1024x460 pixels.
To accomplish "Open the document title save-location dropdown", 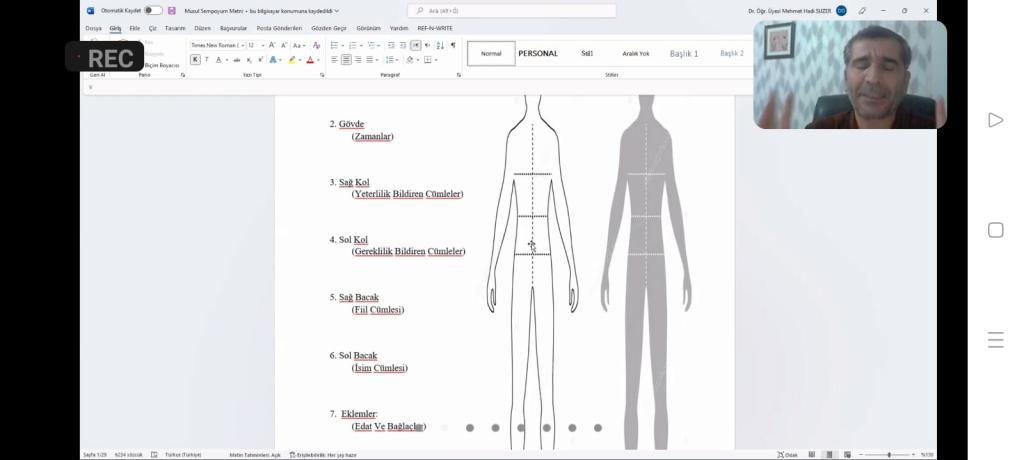I will point(336,11).
